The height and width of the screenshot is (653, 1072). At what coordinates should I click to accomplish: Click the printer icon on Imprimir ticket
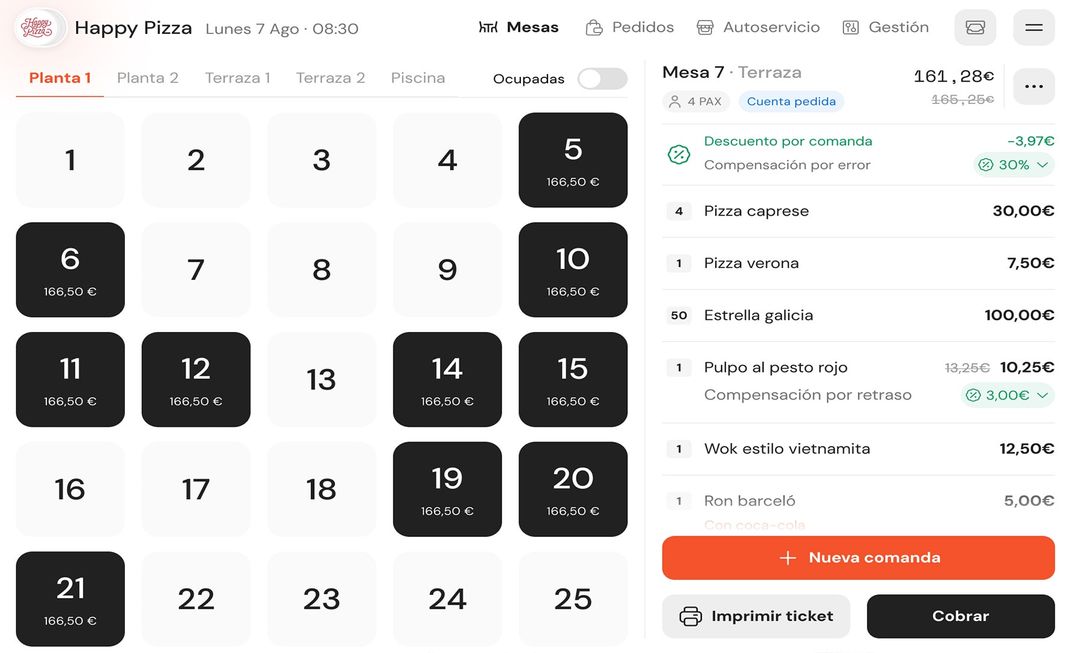pyautogui.click(x=690, y=616)
